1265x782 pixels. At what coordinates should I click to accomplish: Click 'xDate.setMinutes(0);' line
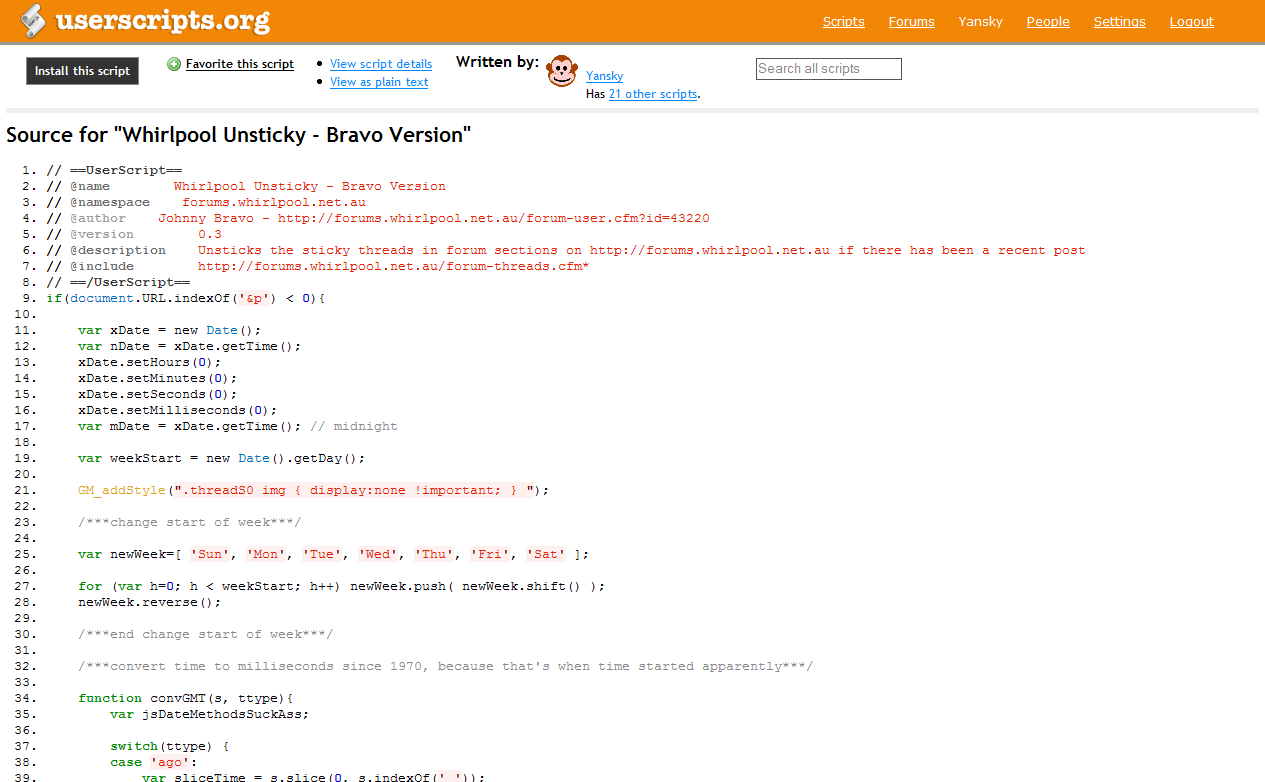pyautogui.click(x=157, y=378)
